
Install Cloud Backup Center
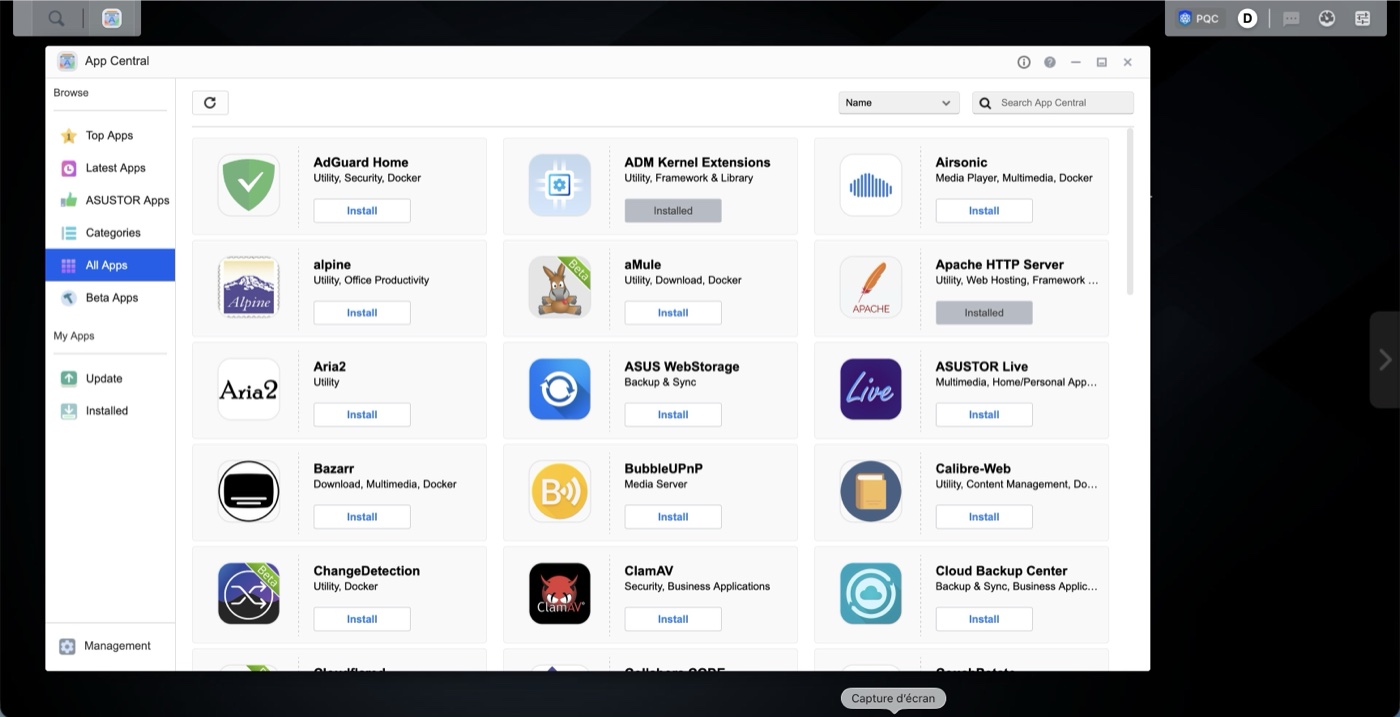984,619
